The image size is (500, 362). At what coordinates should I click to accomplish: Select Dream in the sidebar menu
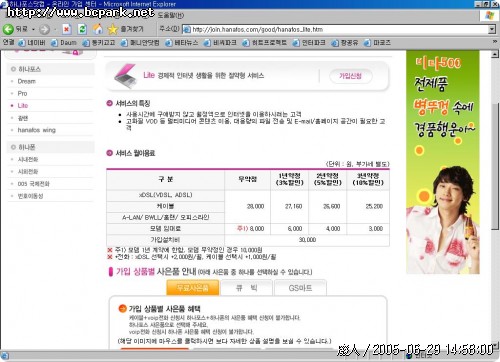tap(27, 81)
